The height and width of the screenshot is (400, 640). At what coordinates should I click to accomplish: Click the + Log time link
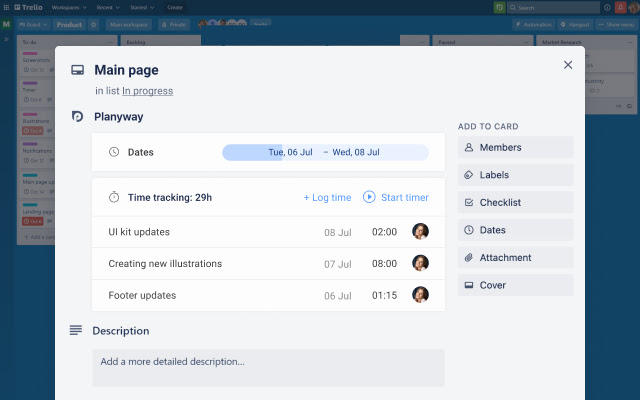tap(327, 197)
